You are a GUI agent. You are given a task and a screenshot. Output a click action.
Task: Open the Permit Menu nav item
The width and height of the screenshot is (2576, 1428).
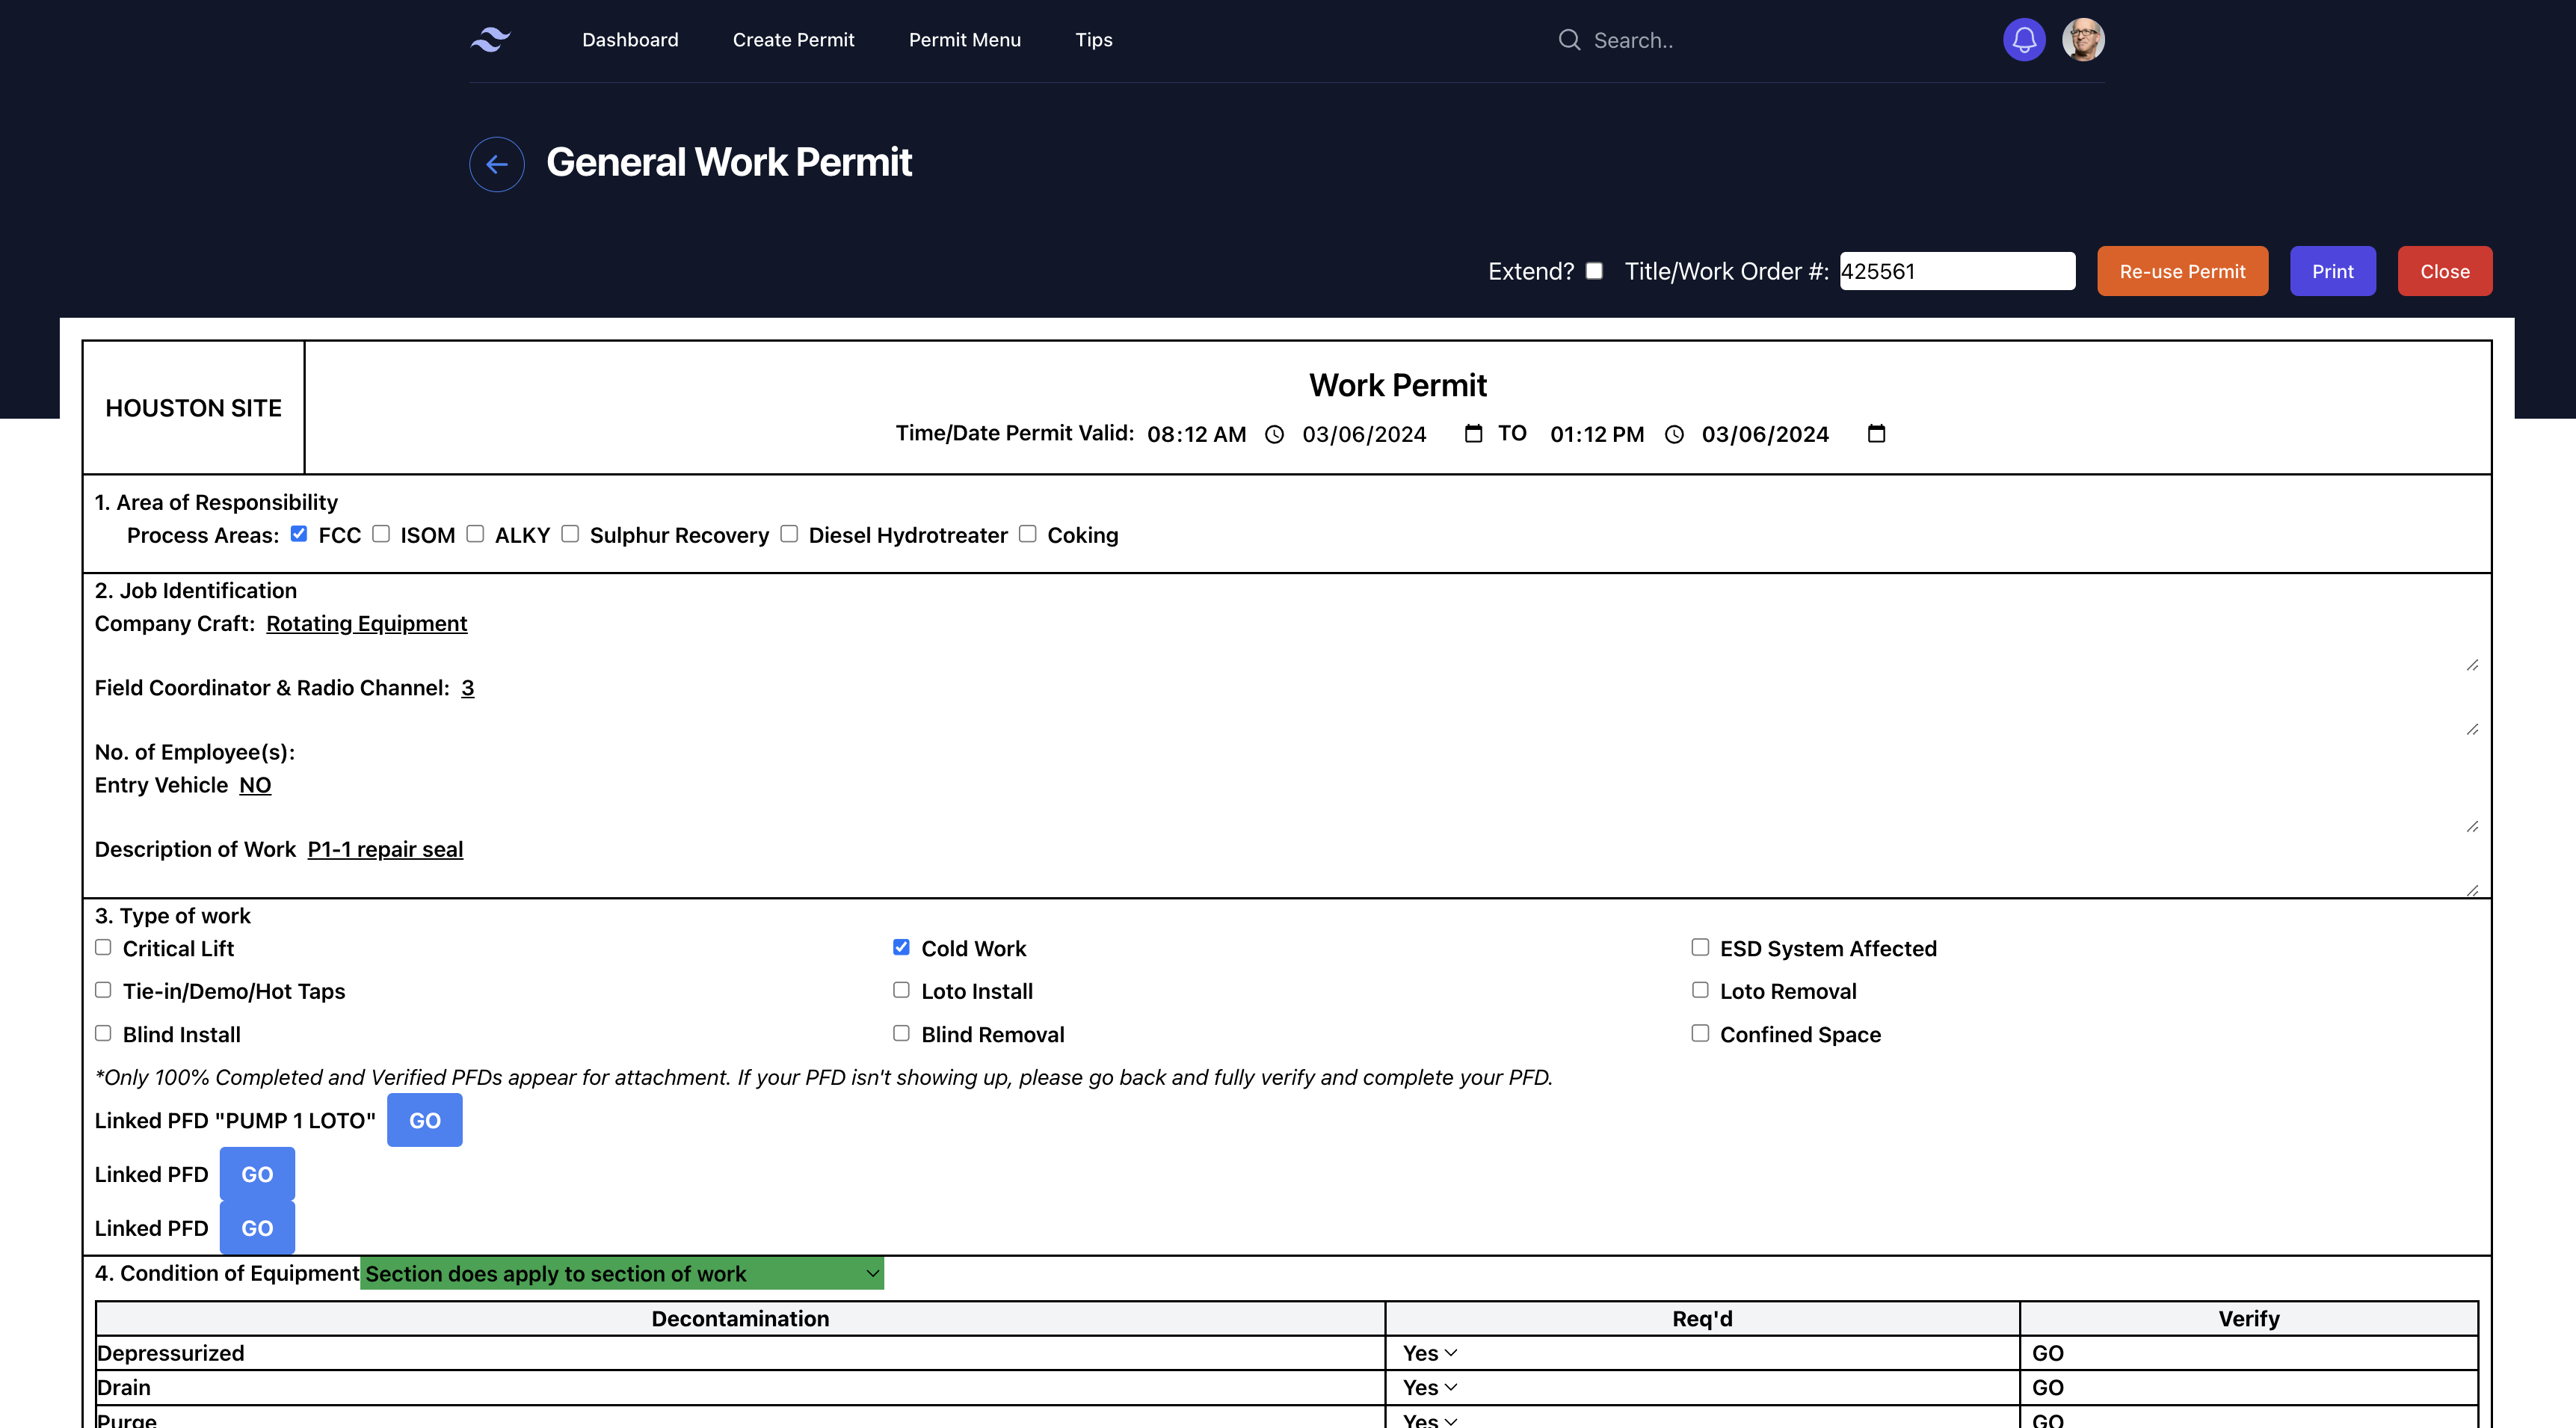pos(964,40)
